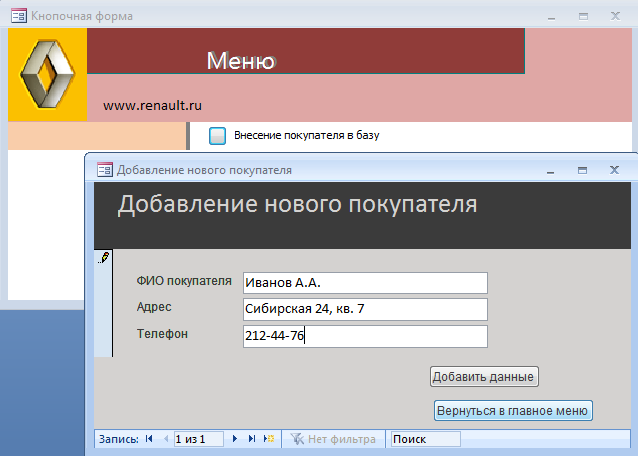Minimize the Добавление нового покупателя window
Screen dimensions: 638x456
pos(551,170)
